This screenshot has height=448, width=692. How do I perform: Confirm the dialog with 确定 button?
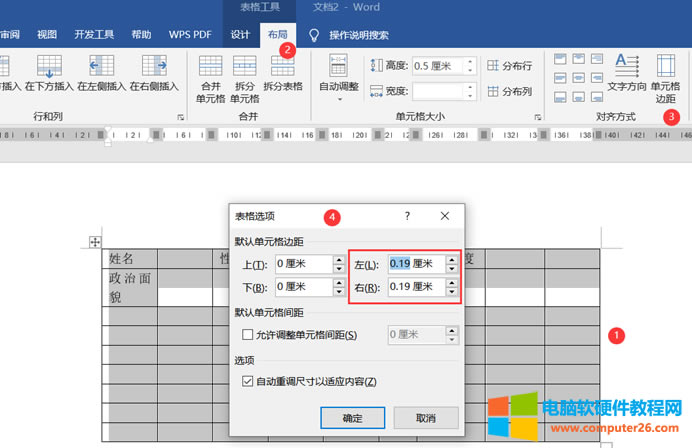point(353,416)
